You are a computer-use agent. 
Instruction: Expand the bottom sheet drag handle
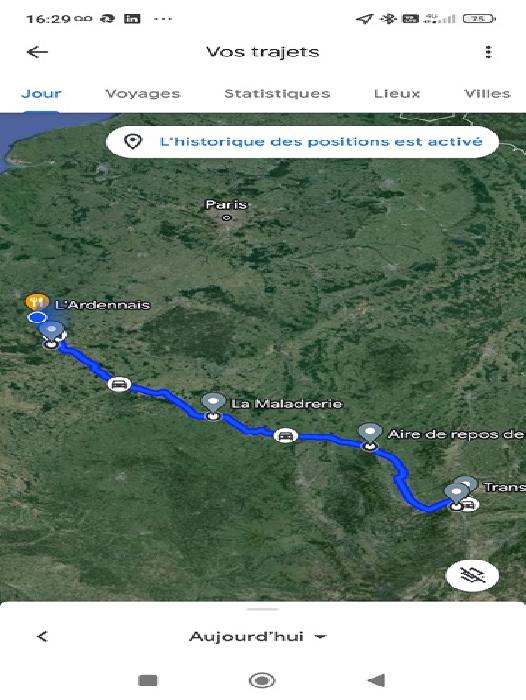pos(263,609)
